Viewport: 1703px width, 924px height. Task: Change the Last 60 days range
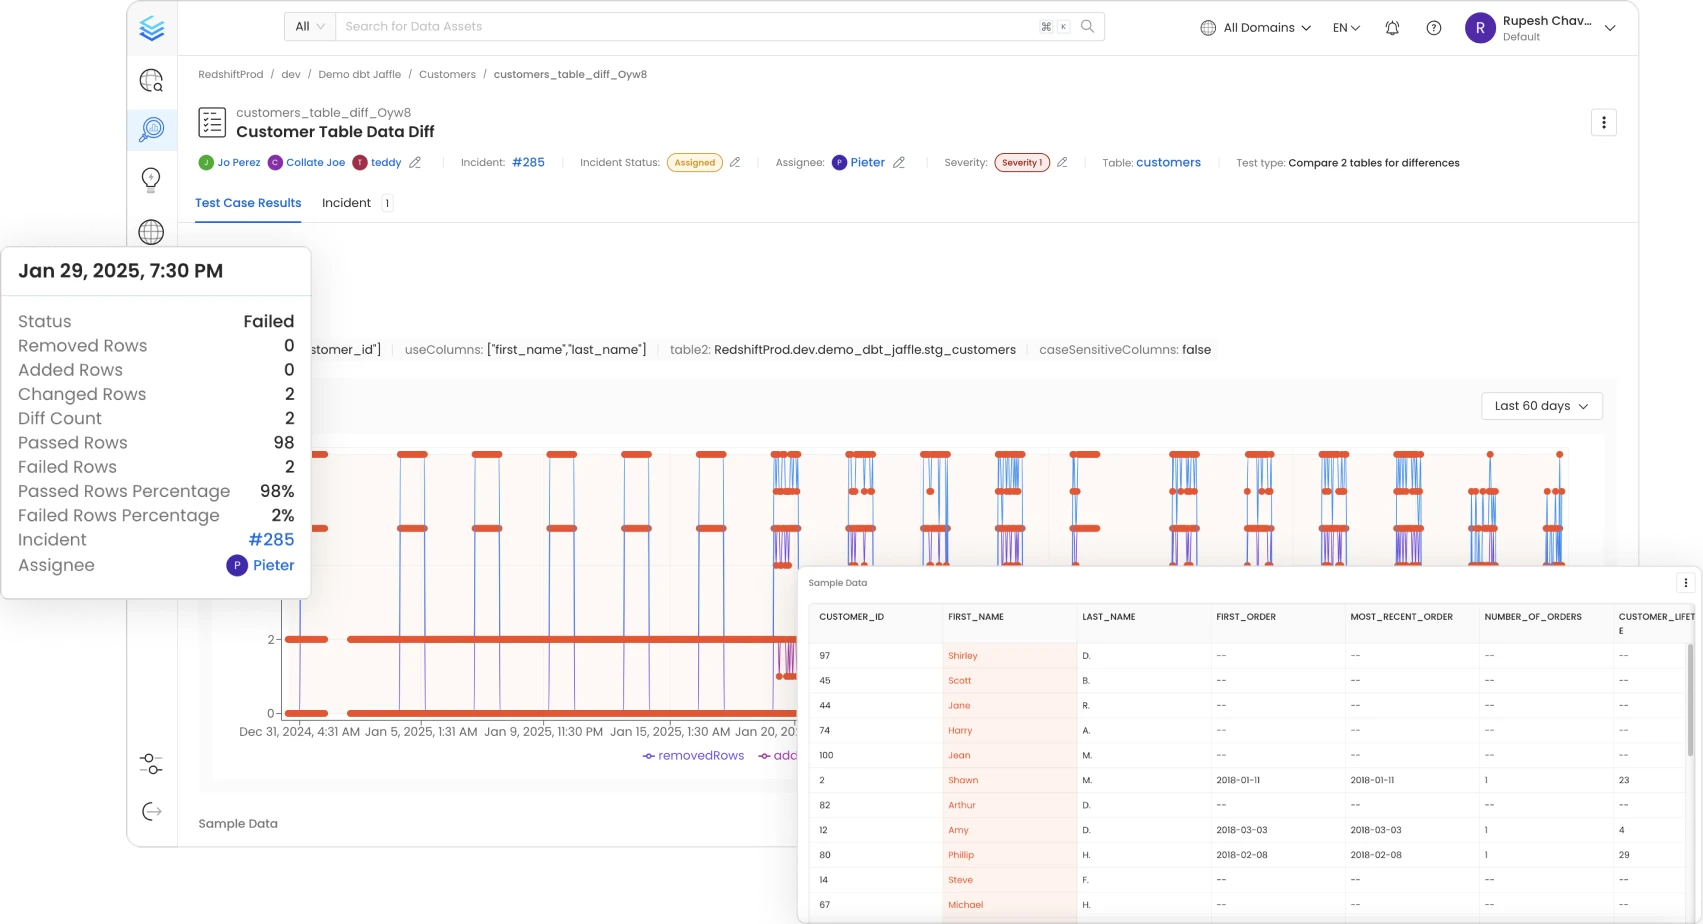[x=1541, y=406]
